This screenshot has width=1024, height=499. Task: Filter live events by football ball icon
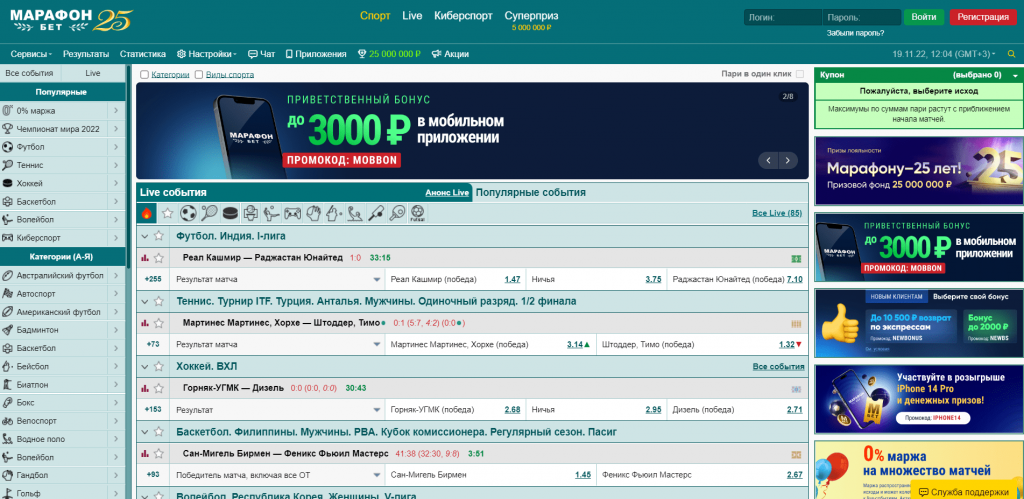(x=189, y=213)
